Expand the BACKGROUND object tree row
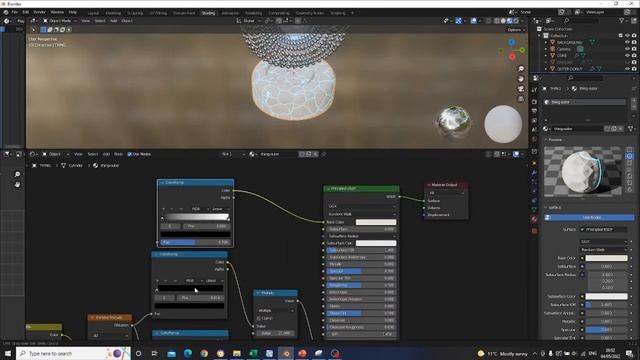This screenshot has width=640, height=360. pyautogui.click(x=546, y=42)
